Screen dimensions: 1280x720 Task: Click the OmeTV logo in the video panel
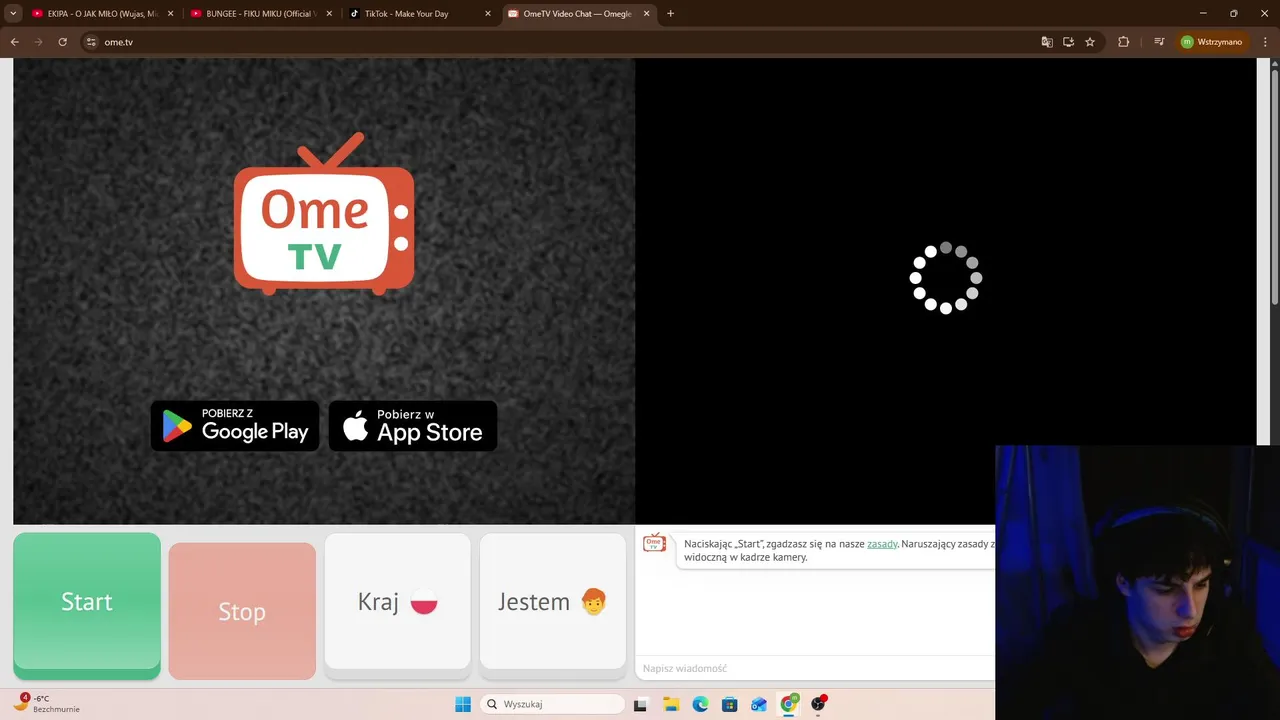(x=323, y=214)
